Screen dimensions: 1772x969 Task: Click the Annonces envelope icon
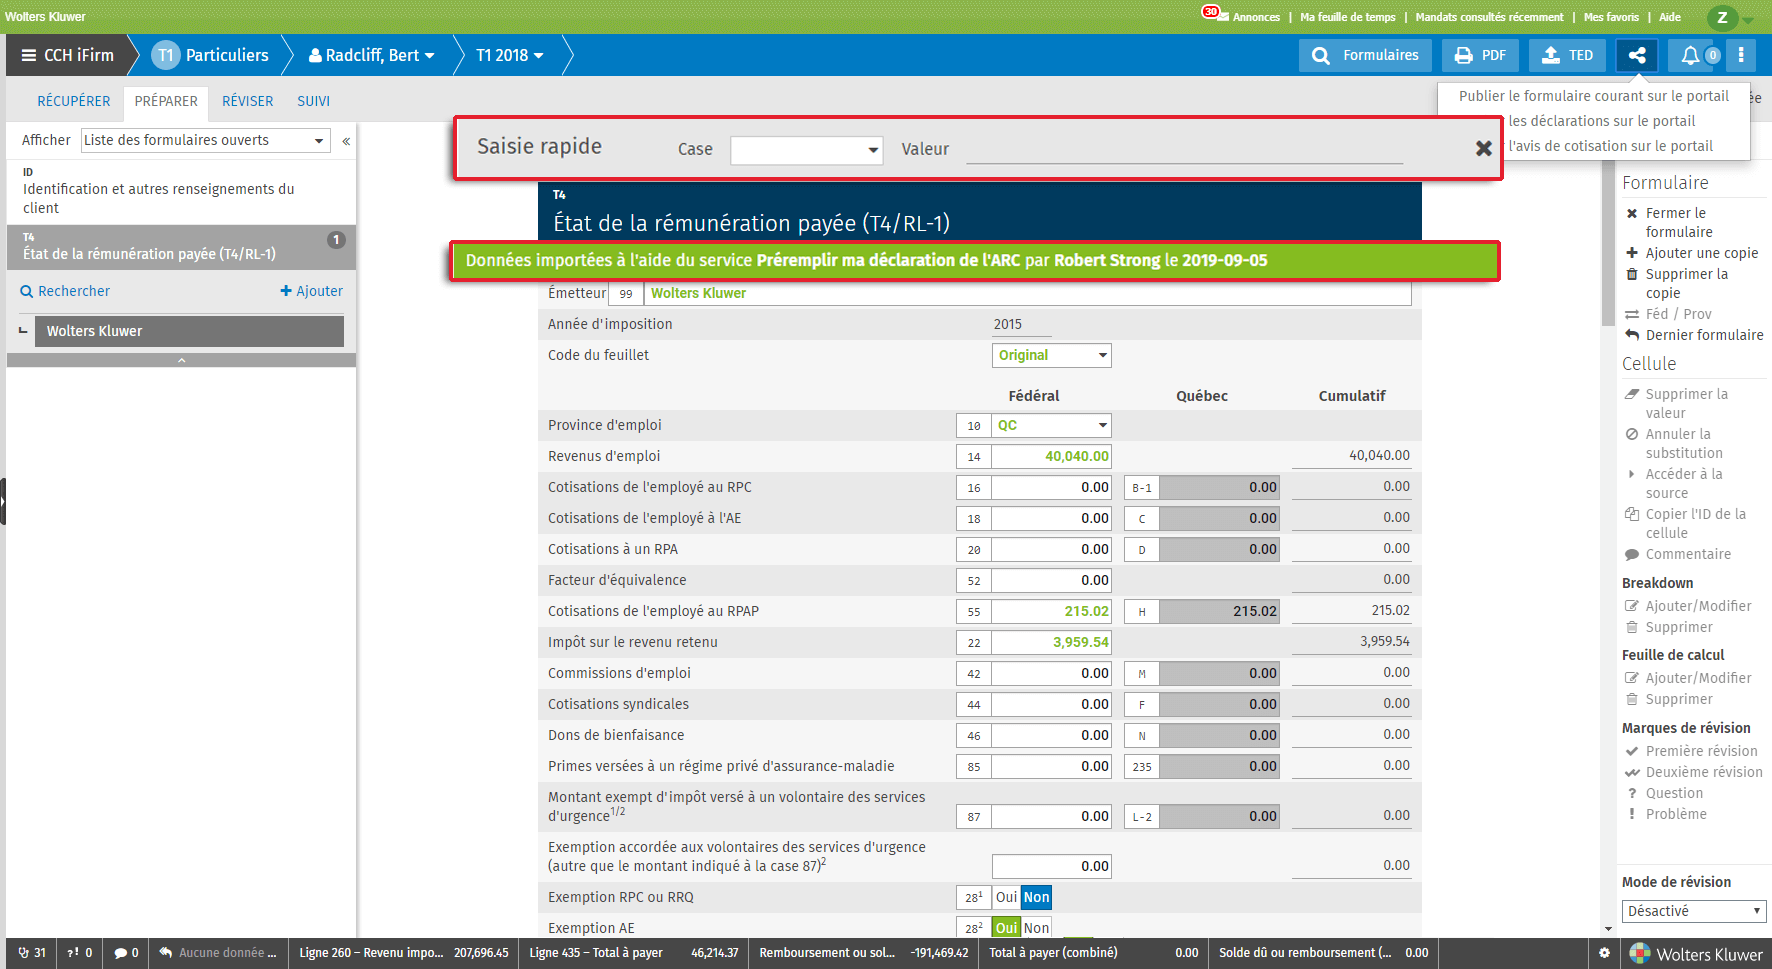coord(1223,17)
